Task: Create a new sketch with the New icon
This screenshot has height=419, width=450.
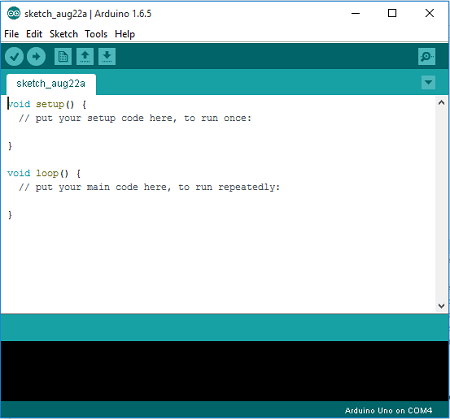Action: tap(63, 56)
